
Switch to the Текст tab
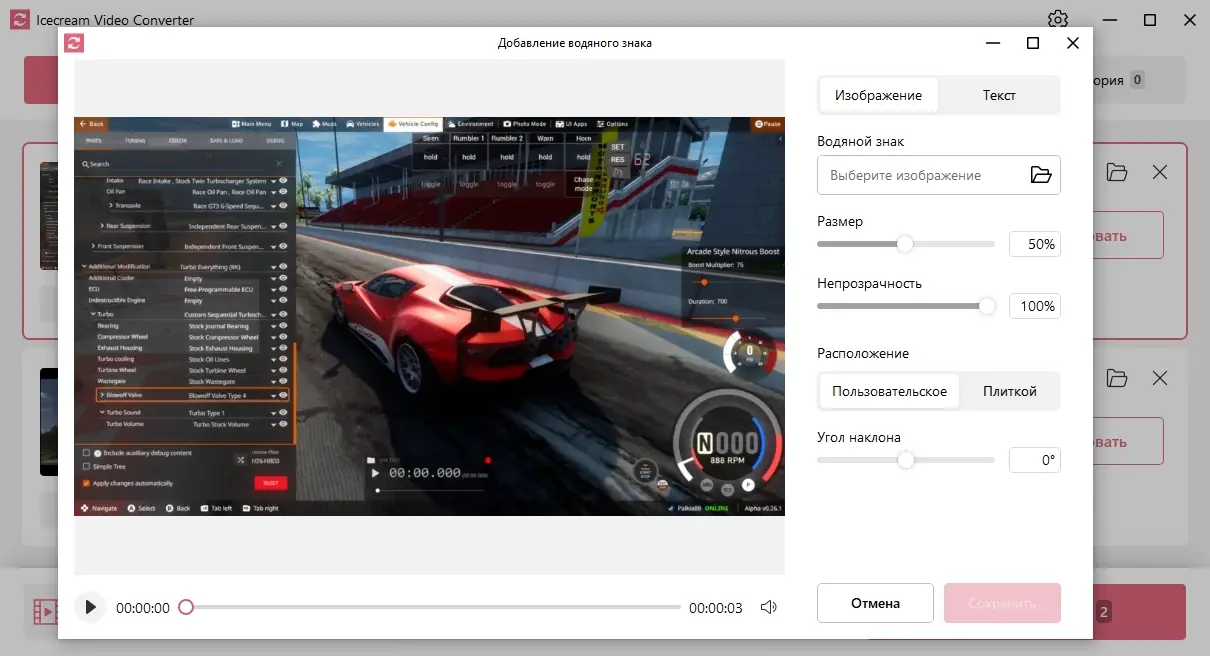pyautogui.click(x=999, y=95)
